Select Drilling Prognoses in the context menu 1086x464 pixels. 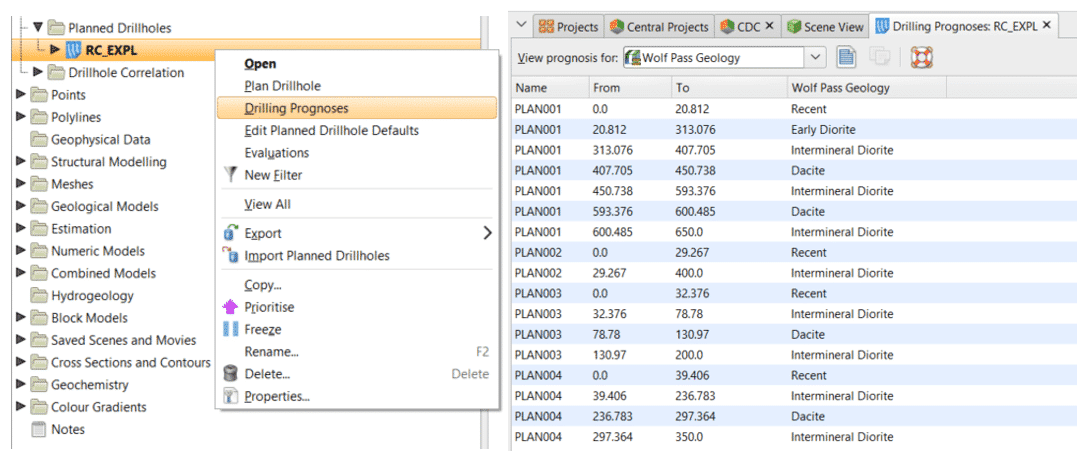296,108
